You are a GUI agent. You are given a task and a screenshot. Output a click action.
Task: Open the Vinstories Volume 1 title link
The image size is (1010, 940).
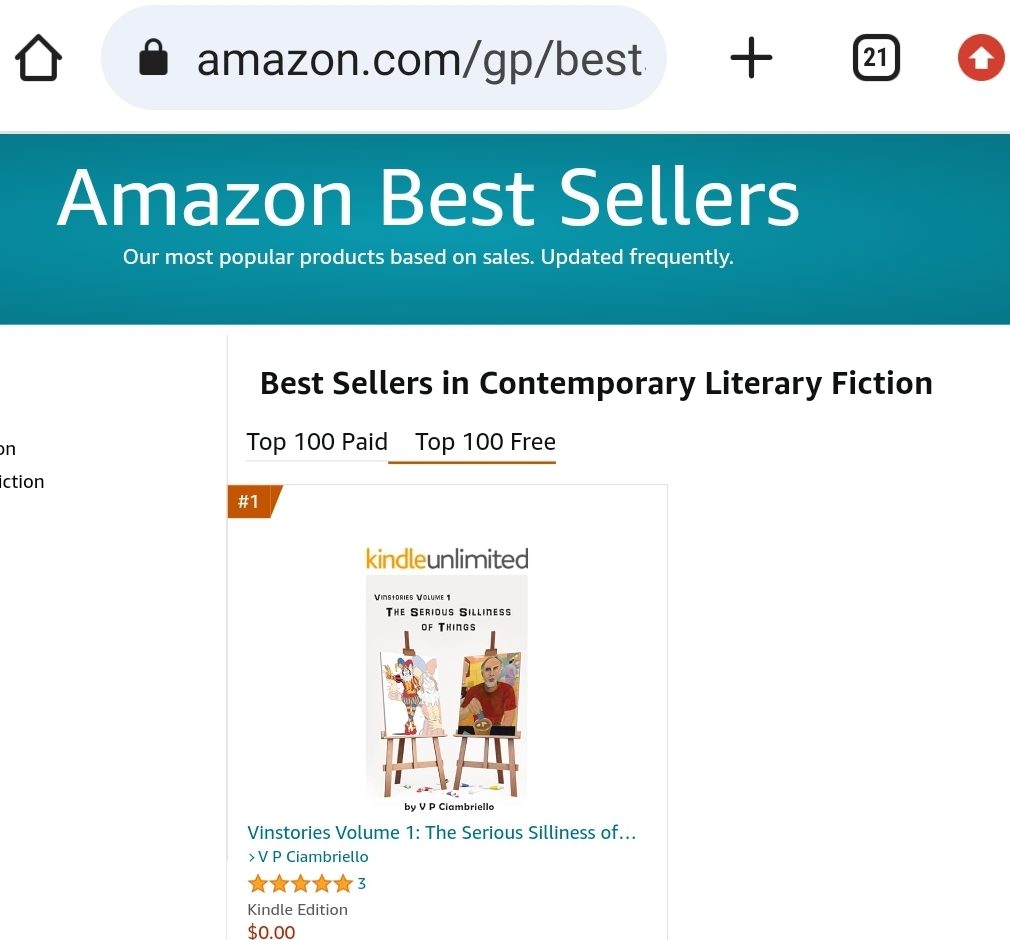tap(441, 832)
